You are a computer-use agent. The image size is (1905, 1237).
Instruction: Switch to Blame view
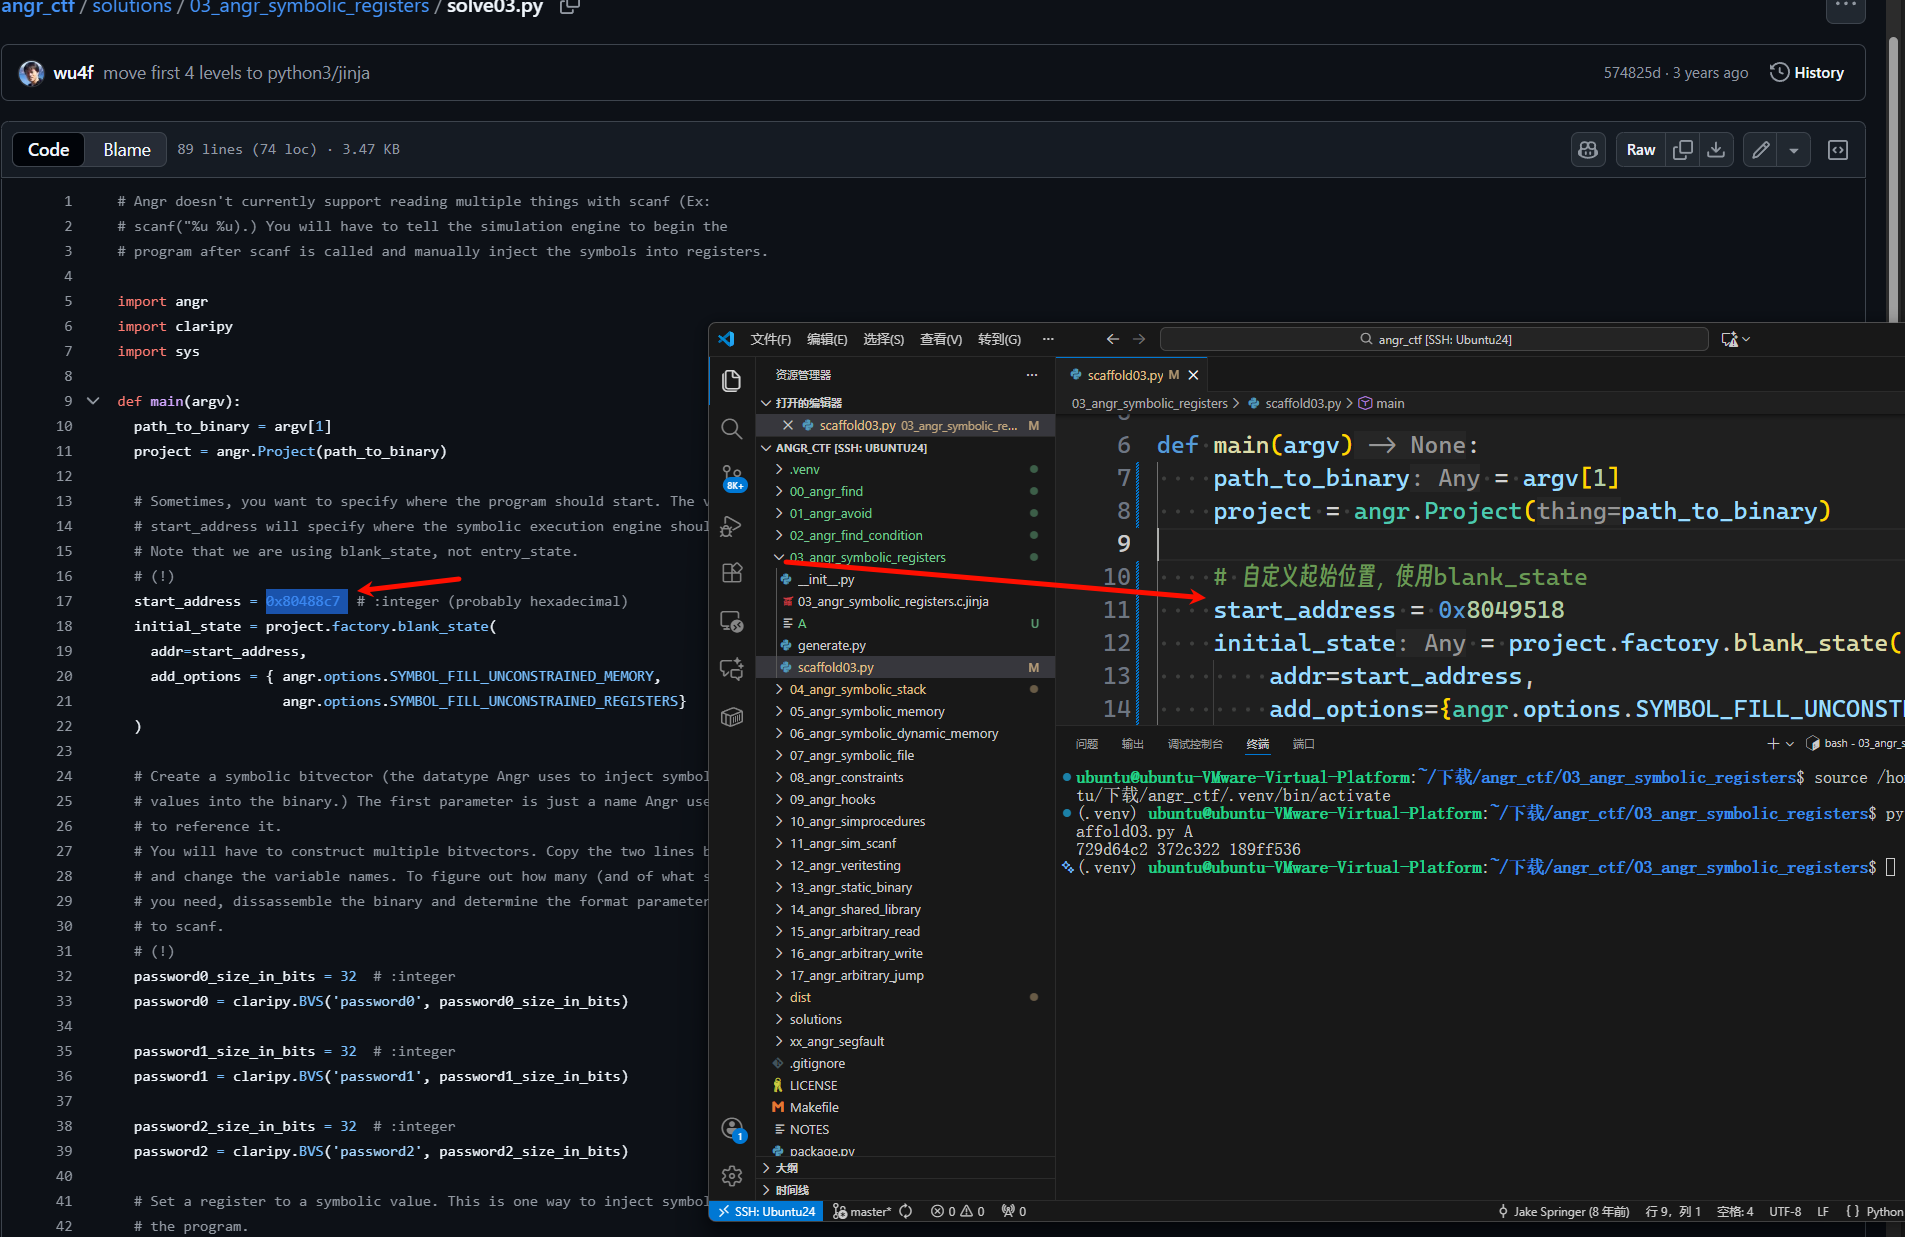[x=127, y=150]
